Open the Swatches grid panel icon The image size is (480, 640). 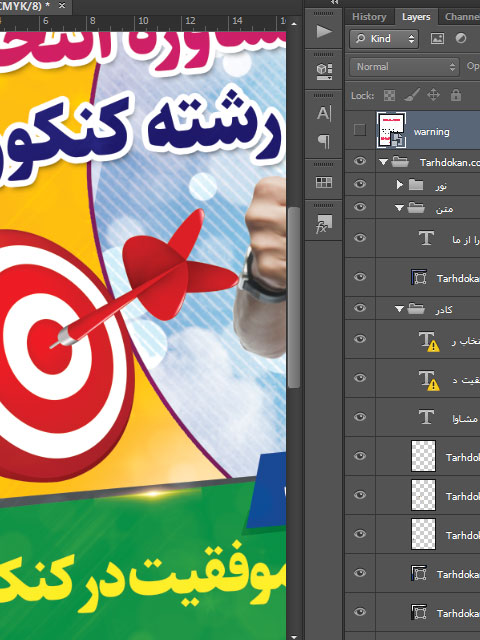[x=324, y=182]
